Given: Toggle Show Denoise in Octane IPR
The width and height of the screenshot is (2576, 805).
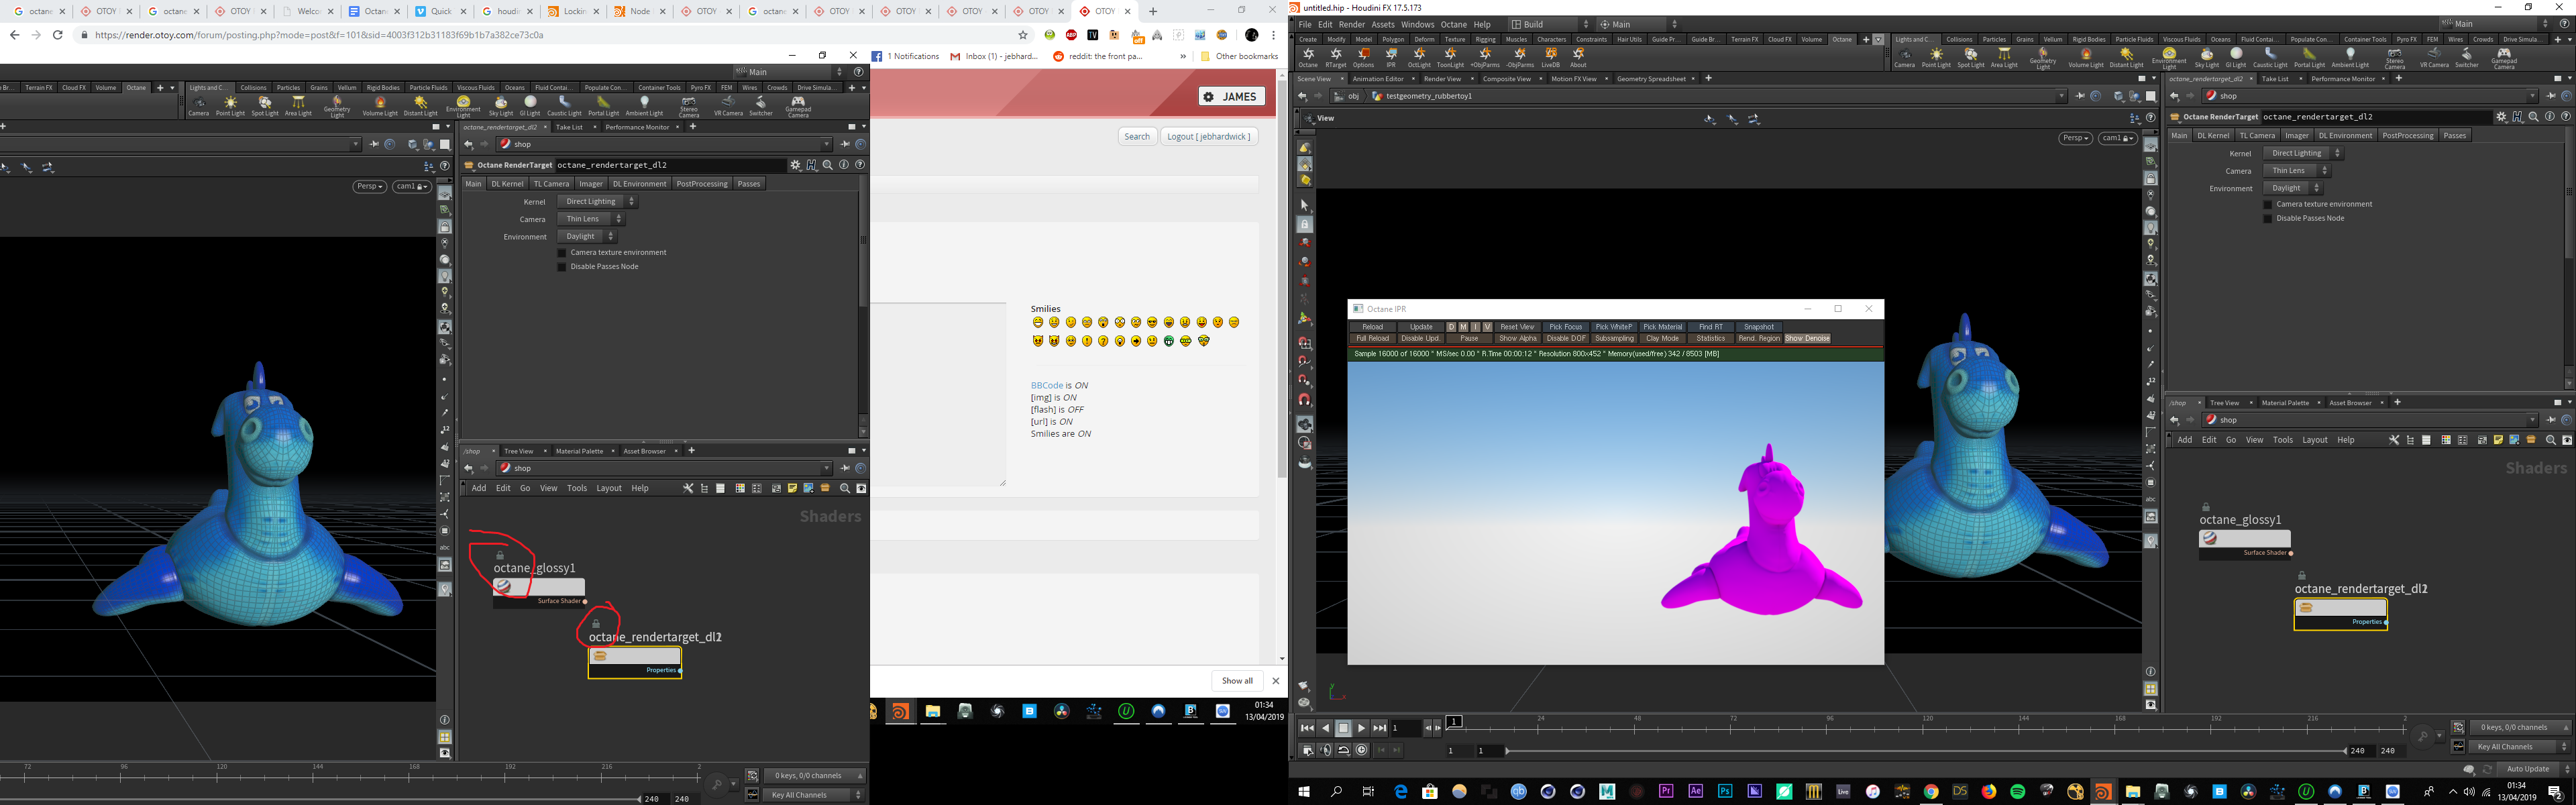Looking at the screenshot, I should pos(1807,338).
